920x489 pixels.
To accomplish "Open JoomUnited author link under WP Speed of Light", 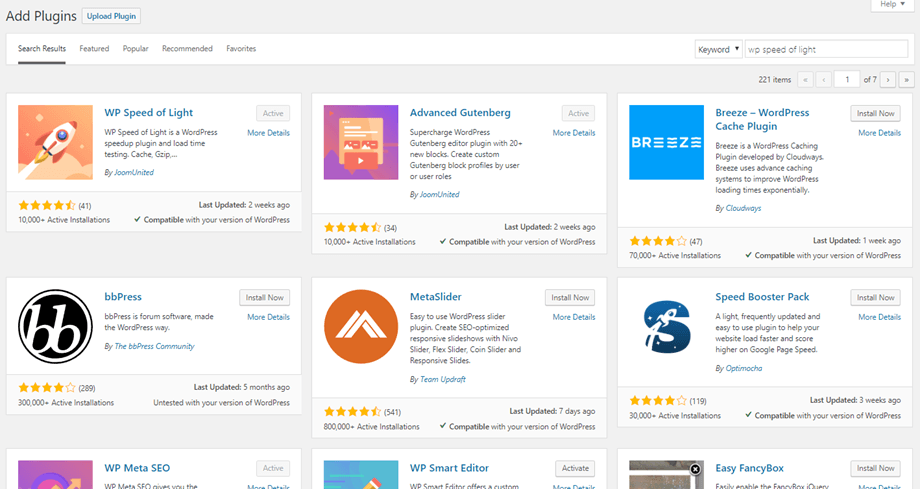I will pyautogui.click(x=134, y=173).
